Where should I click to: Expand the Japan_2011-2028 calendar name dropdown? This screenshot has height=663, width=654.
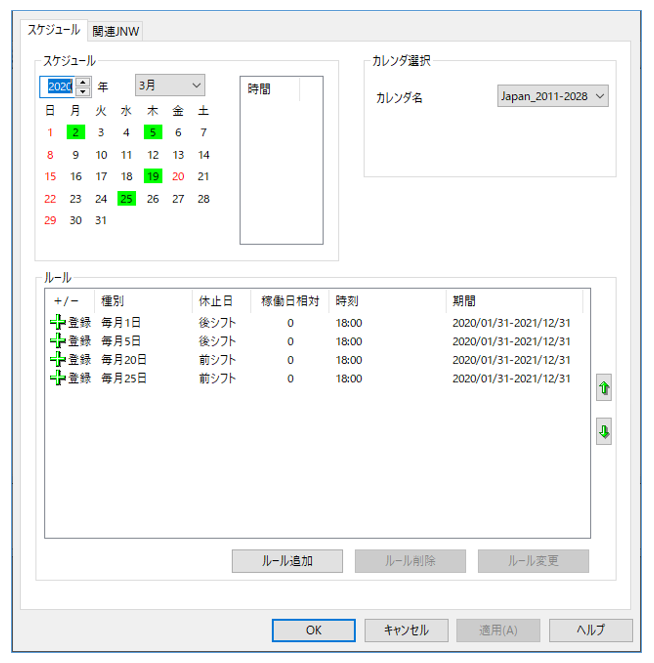553,96
